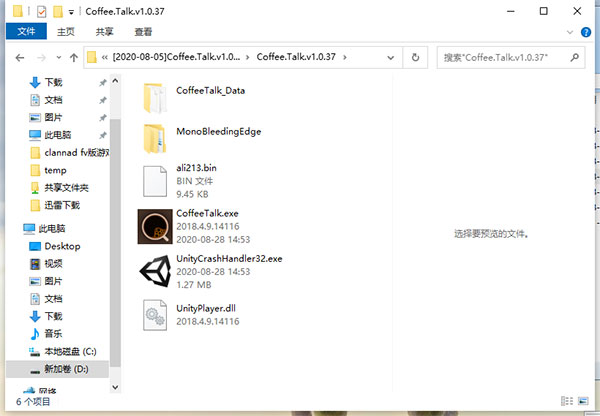
Task: Click the properties checkmark icon in title bar
Action: pyautogui.click(x=41, y=11)
